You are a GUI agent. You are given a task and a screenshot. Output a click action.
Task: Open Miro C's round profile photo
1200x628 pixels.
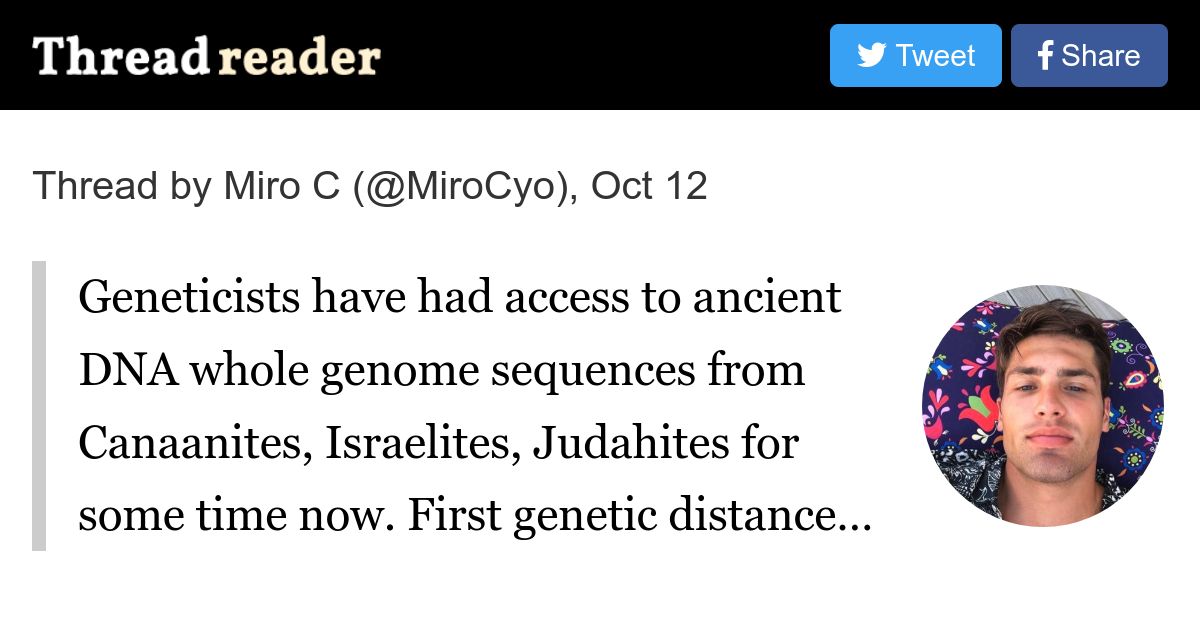(1043, 405)
